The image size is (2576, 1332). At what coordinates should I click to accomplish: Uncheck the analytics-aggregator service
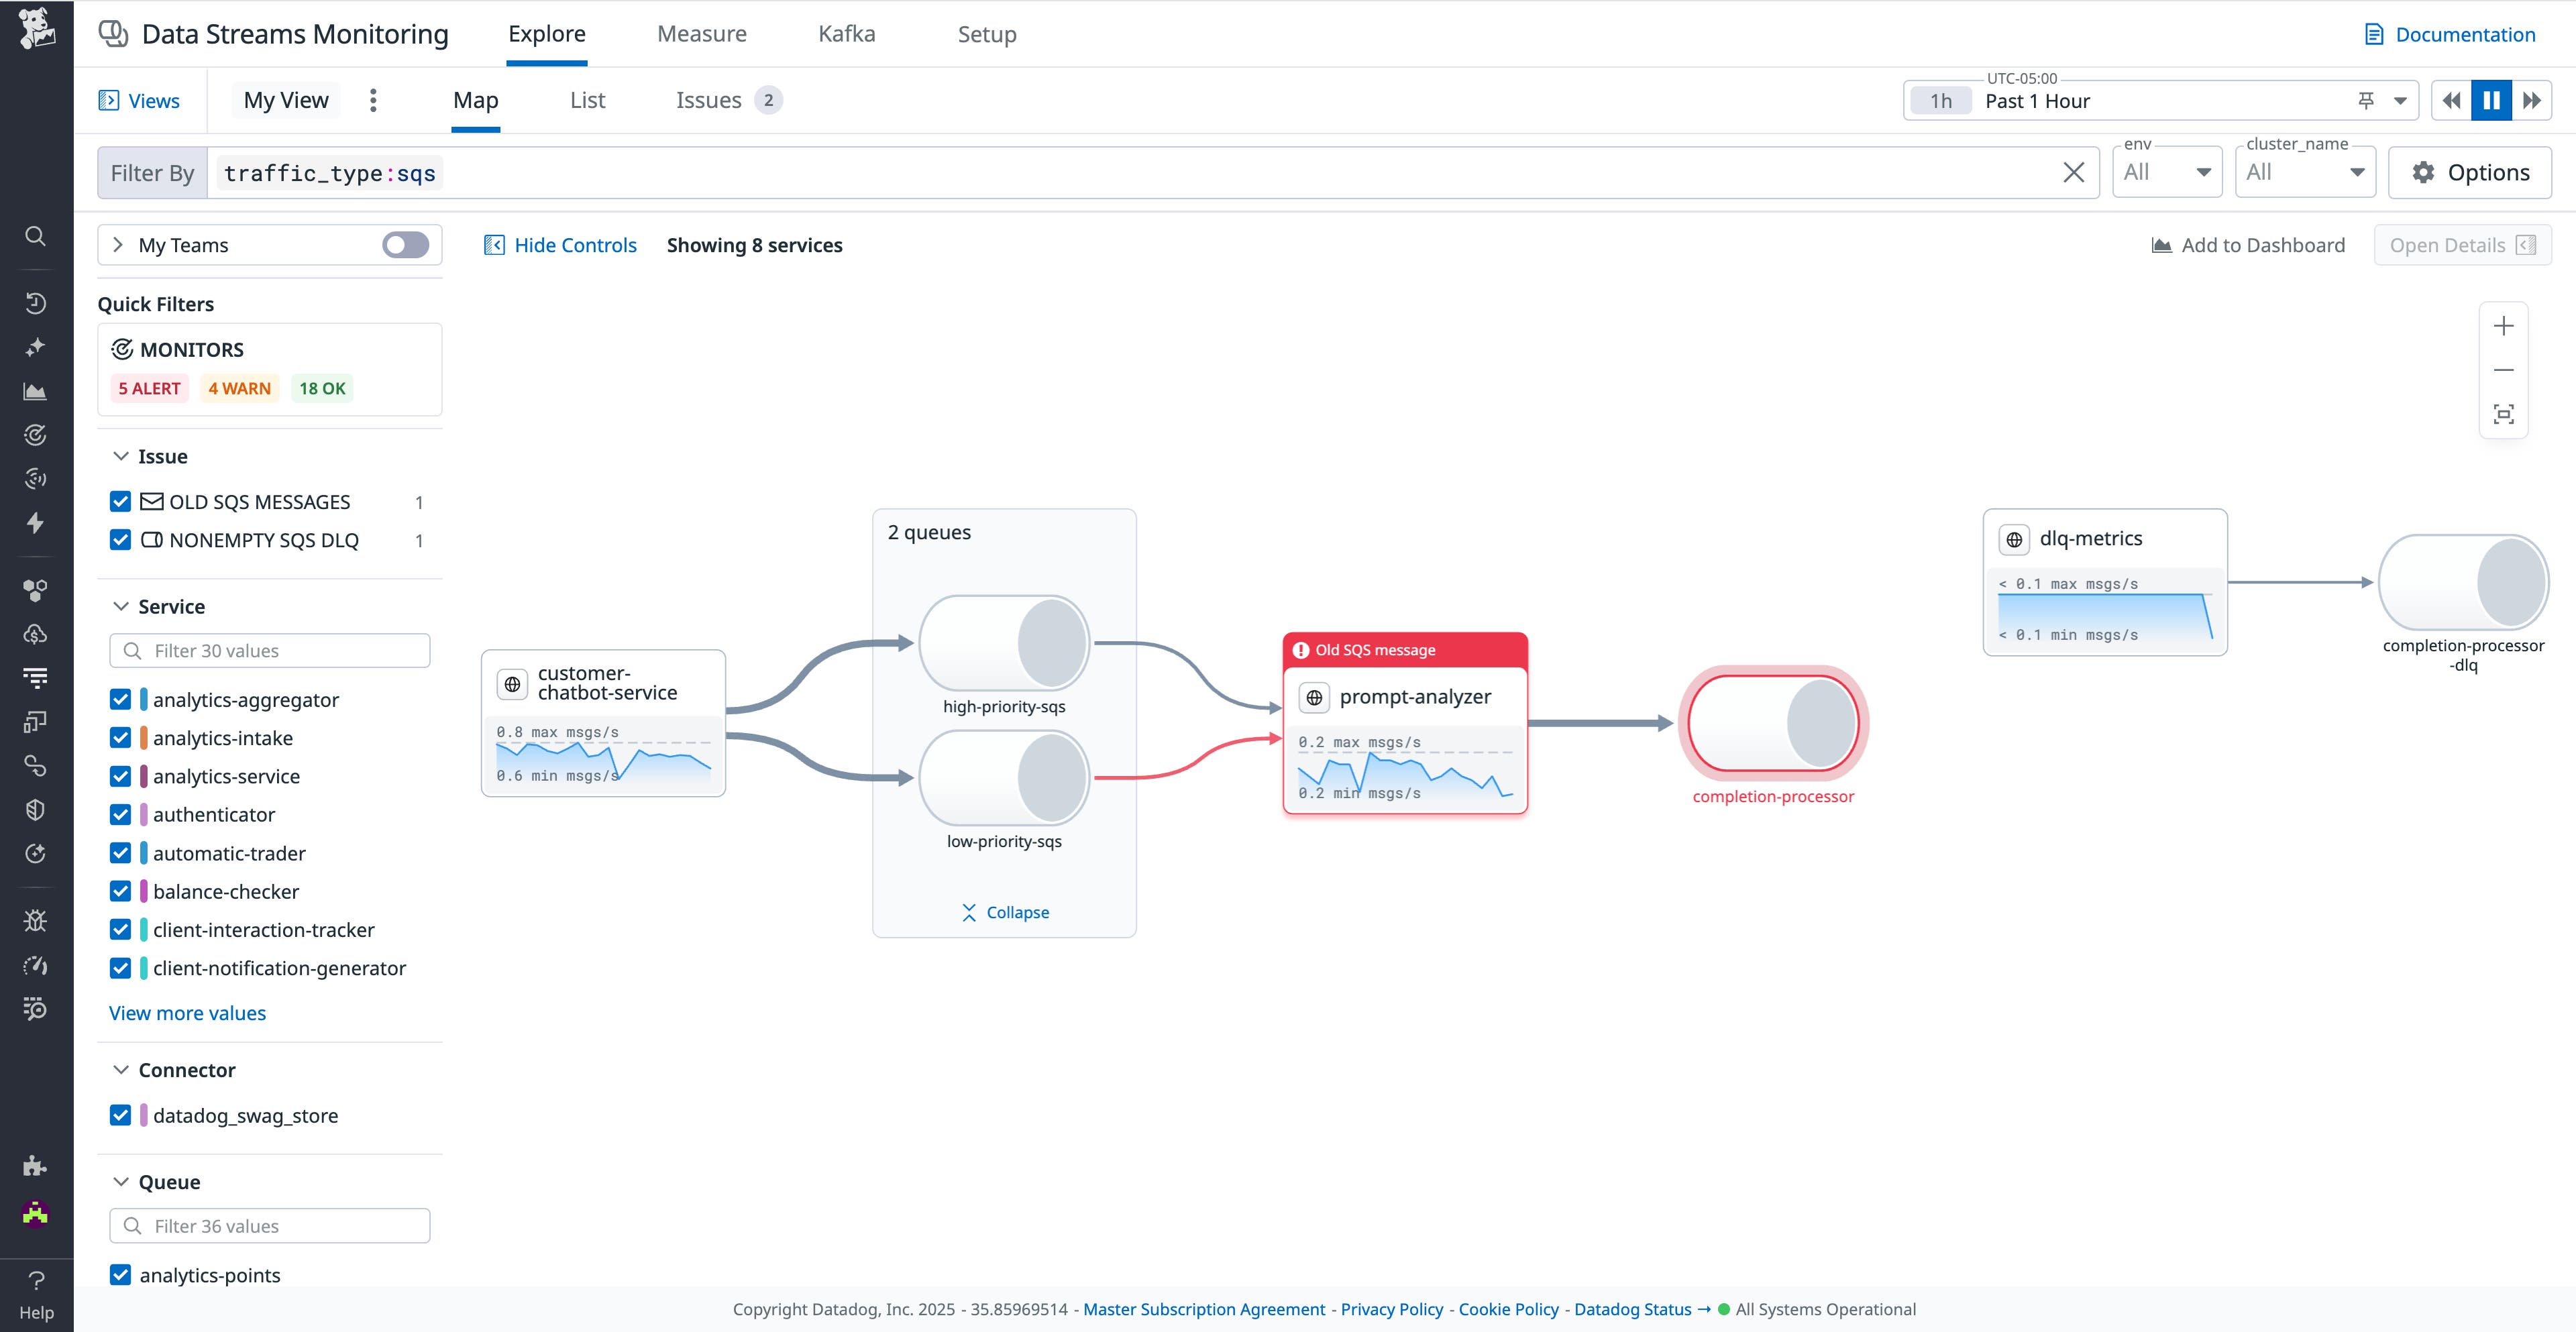(120, 699)
